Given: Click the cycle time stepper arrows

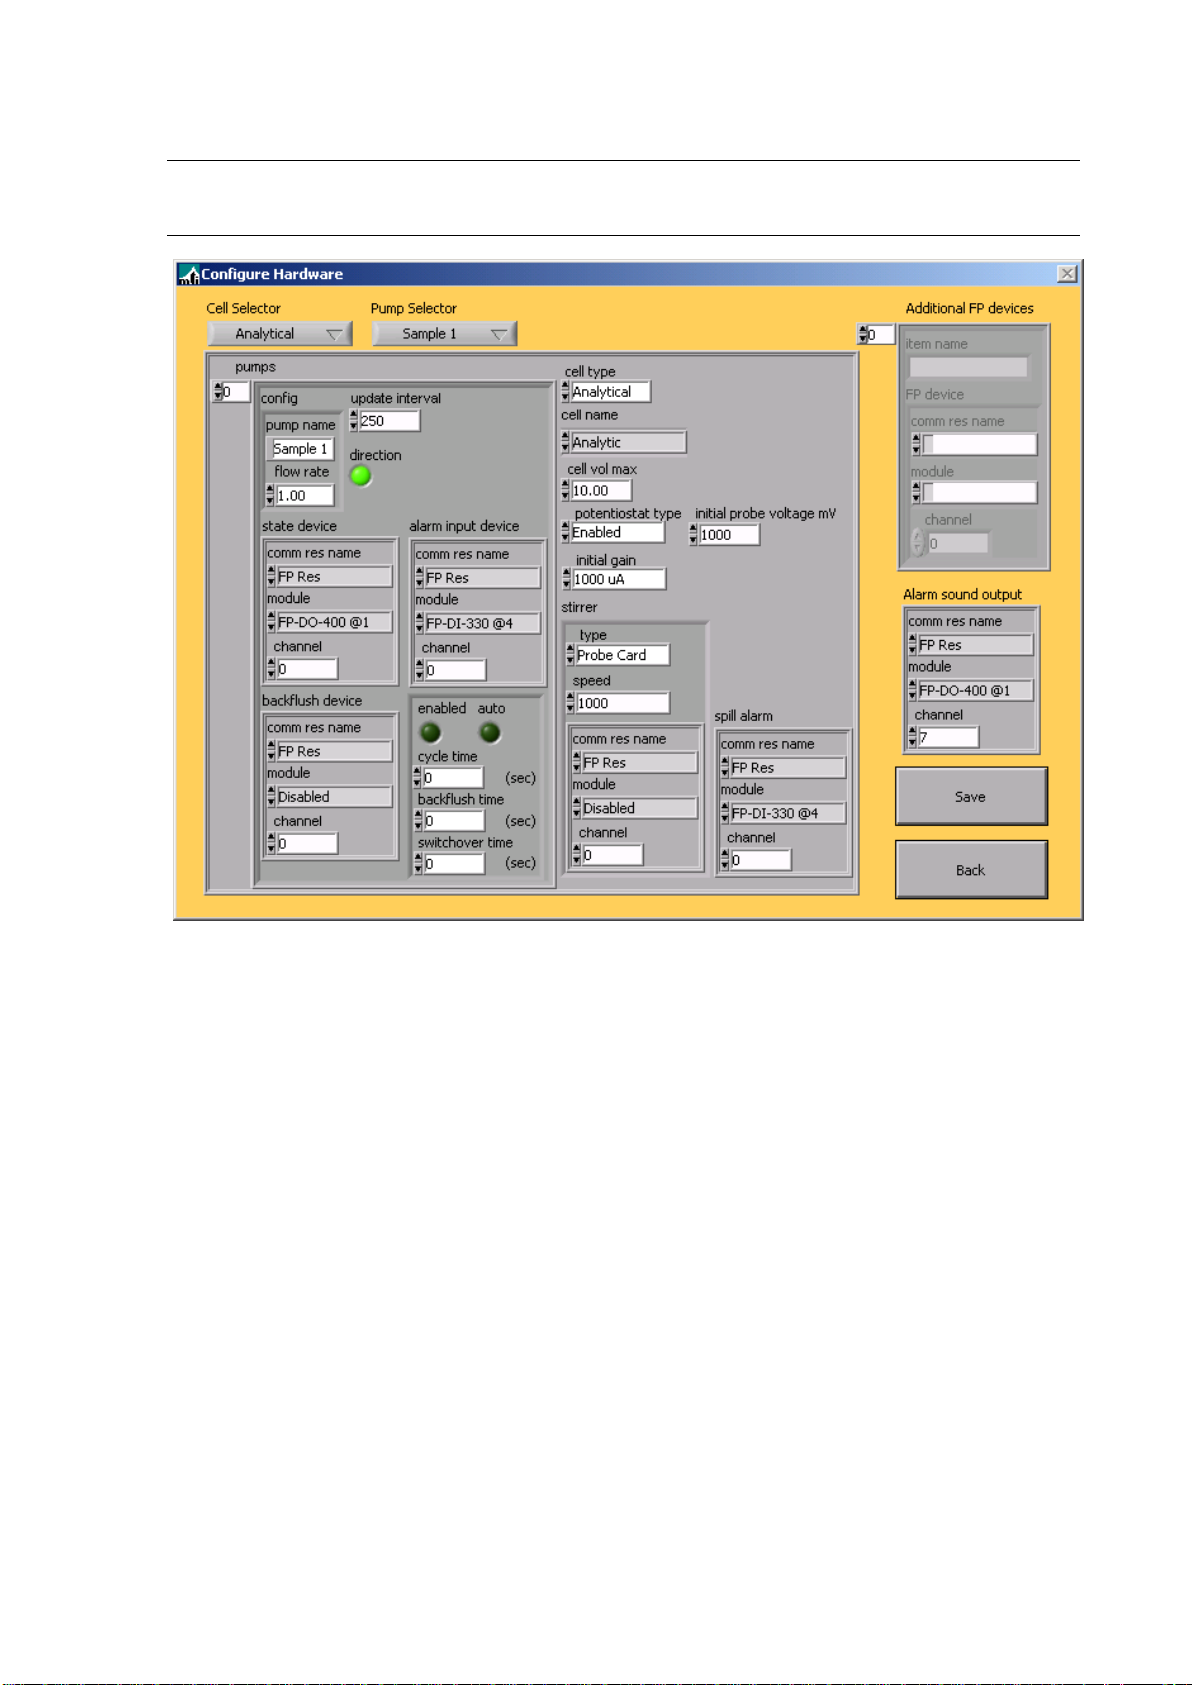Looking at the screenshot, I should tap(418, 777).
